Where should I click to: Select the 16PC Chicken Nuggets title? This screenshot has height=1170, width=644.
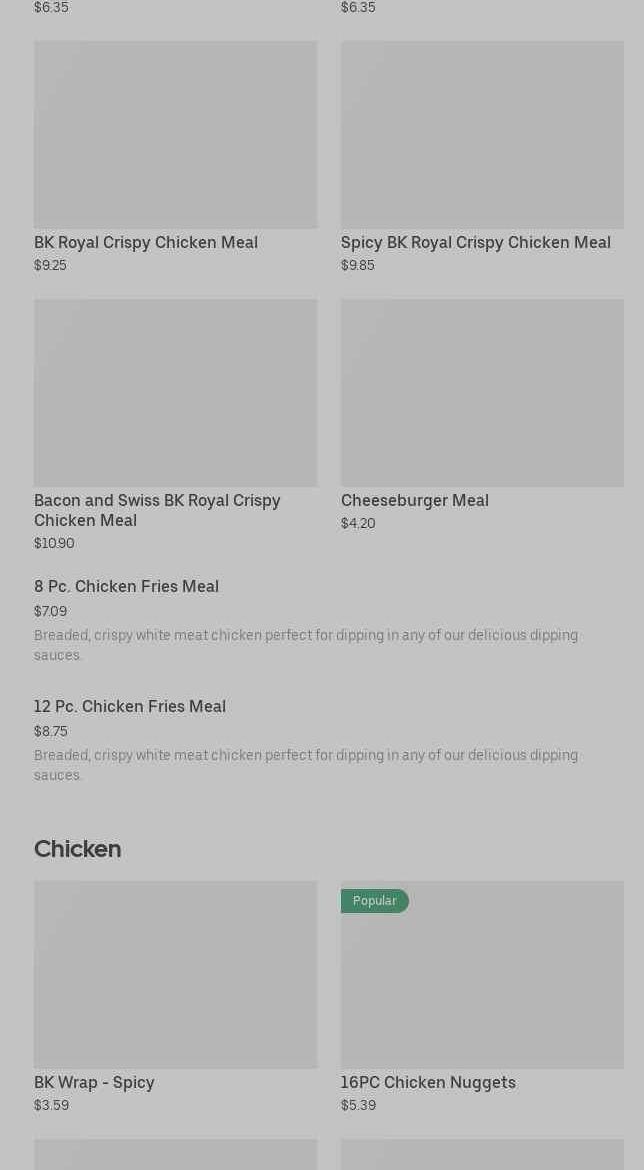coord(428,1082)
